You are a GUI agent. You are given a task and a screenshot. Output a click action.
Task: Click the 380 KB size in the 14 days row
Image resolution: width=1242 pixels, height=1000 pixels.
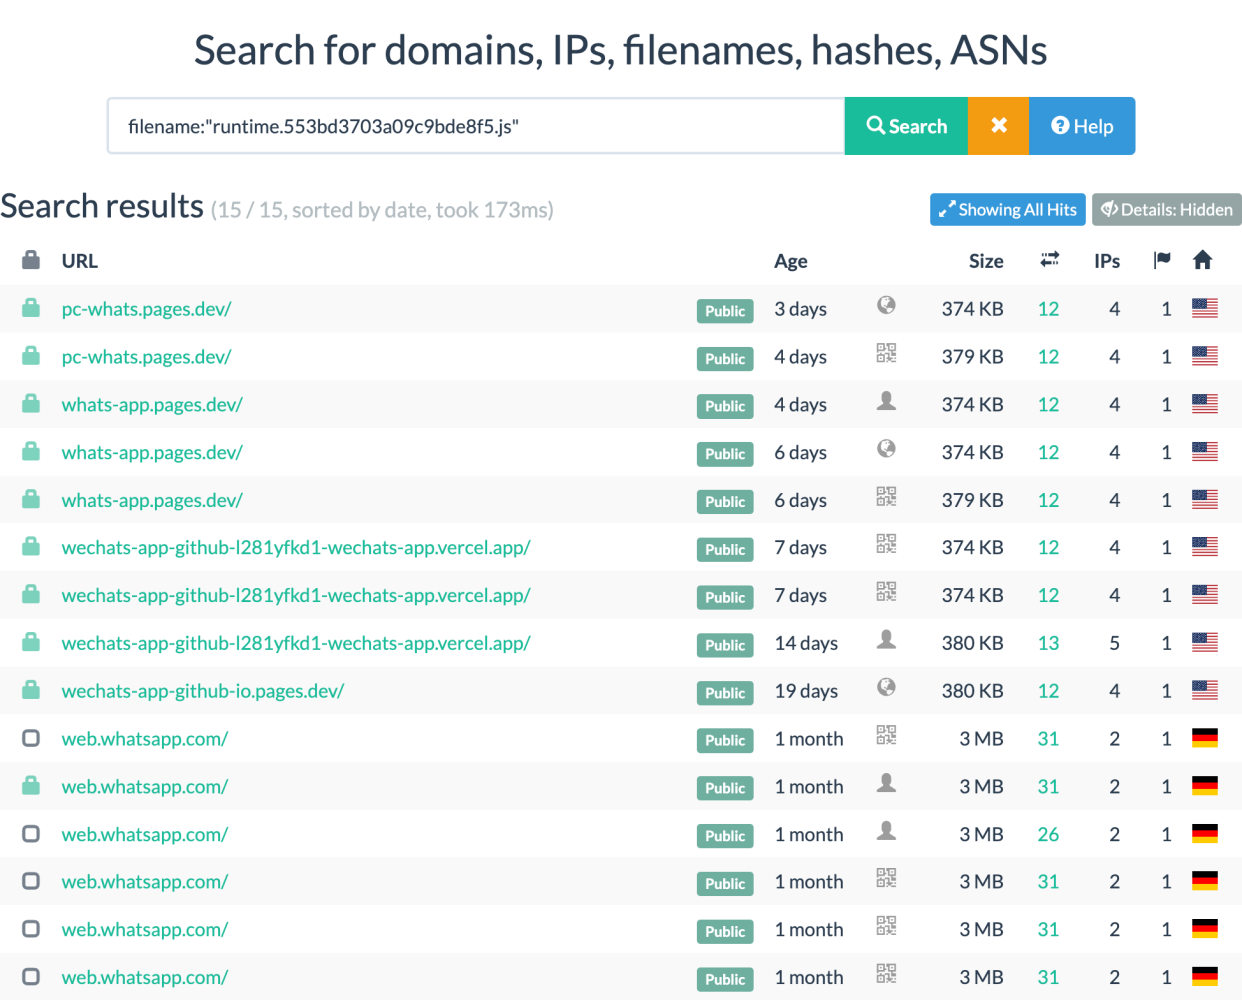(x=972, y=643)
